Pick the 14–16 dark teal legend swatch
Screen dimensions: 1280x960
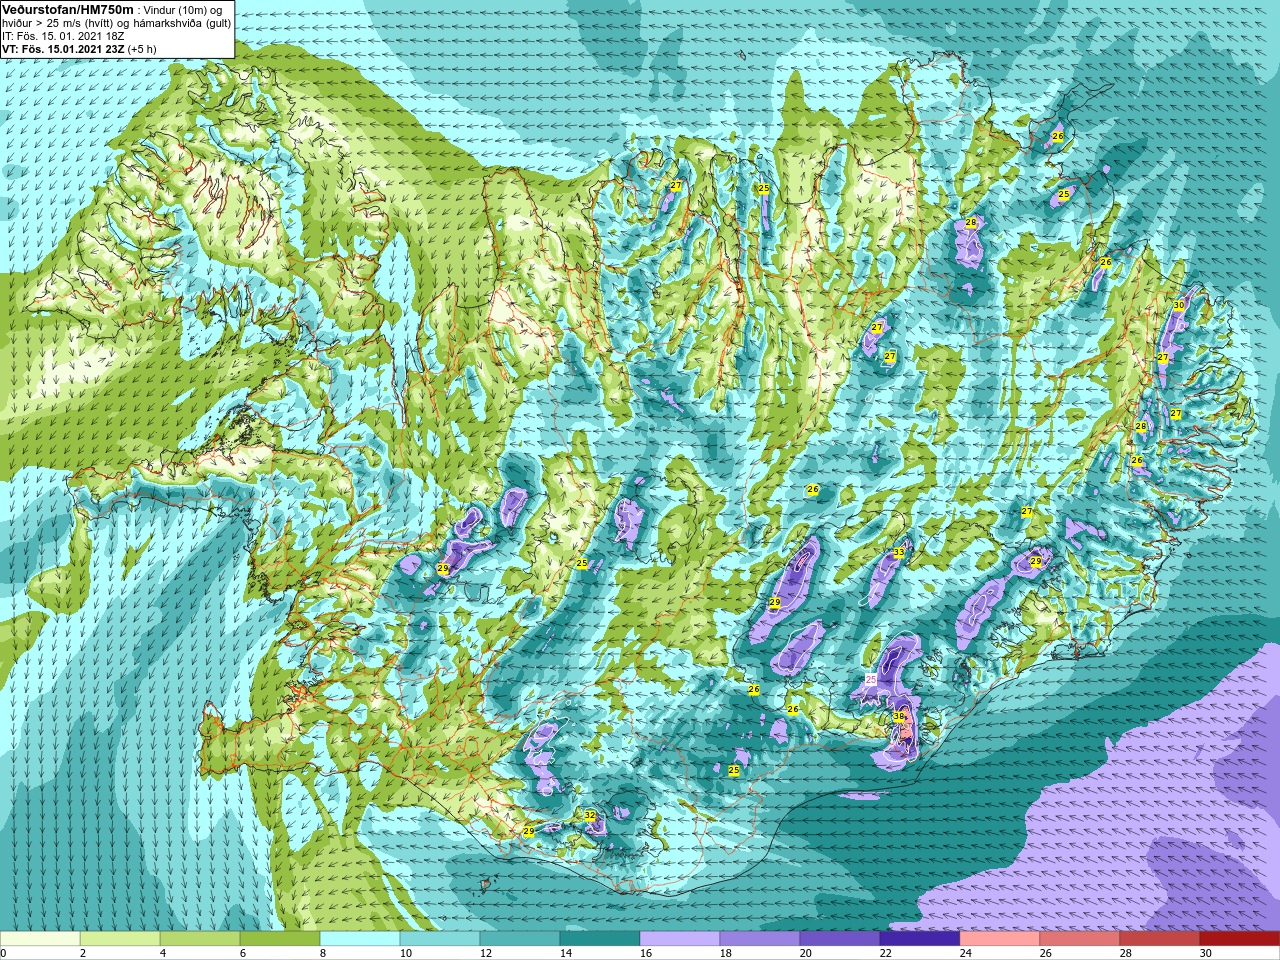[x=600, y=939]
